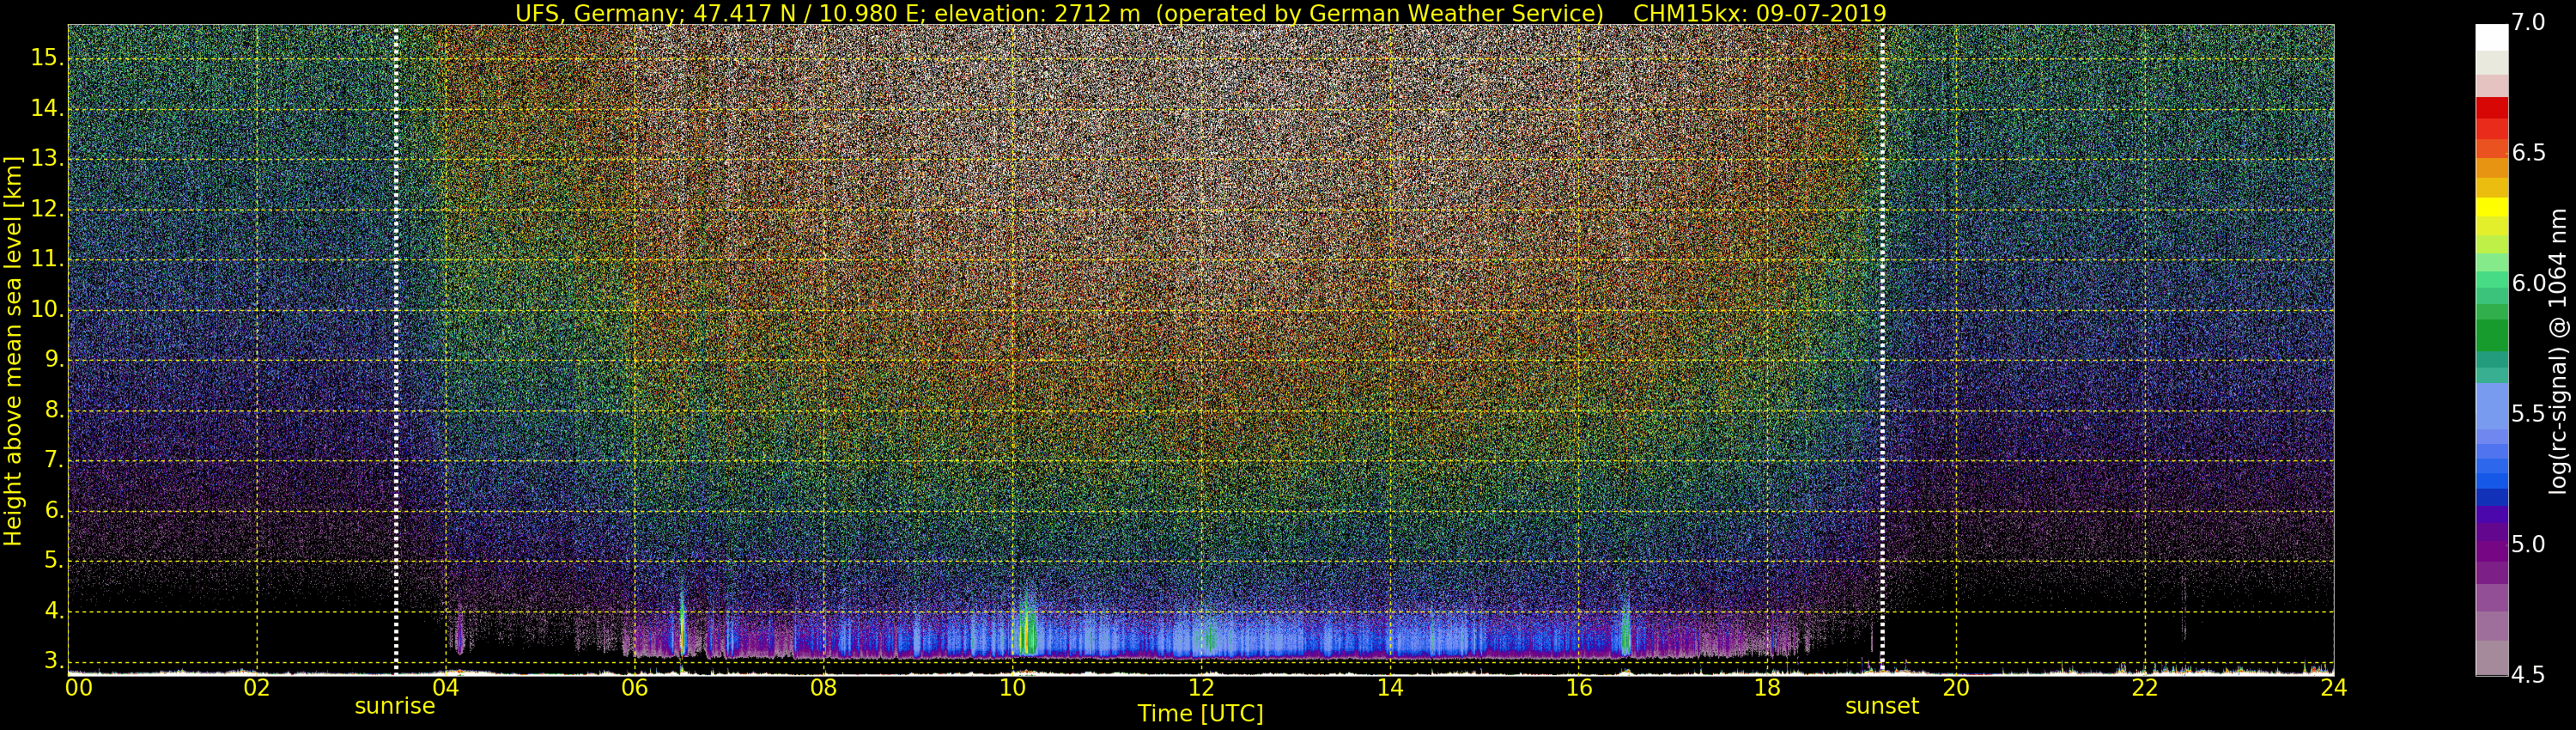
Task: Click the "sunrise" label under the time axis
Action: pyautogui.click(x=395, y=706)
